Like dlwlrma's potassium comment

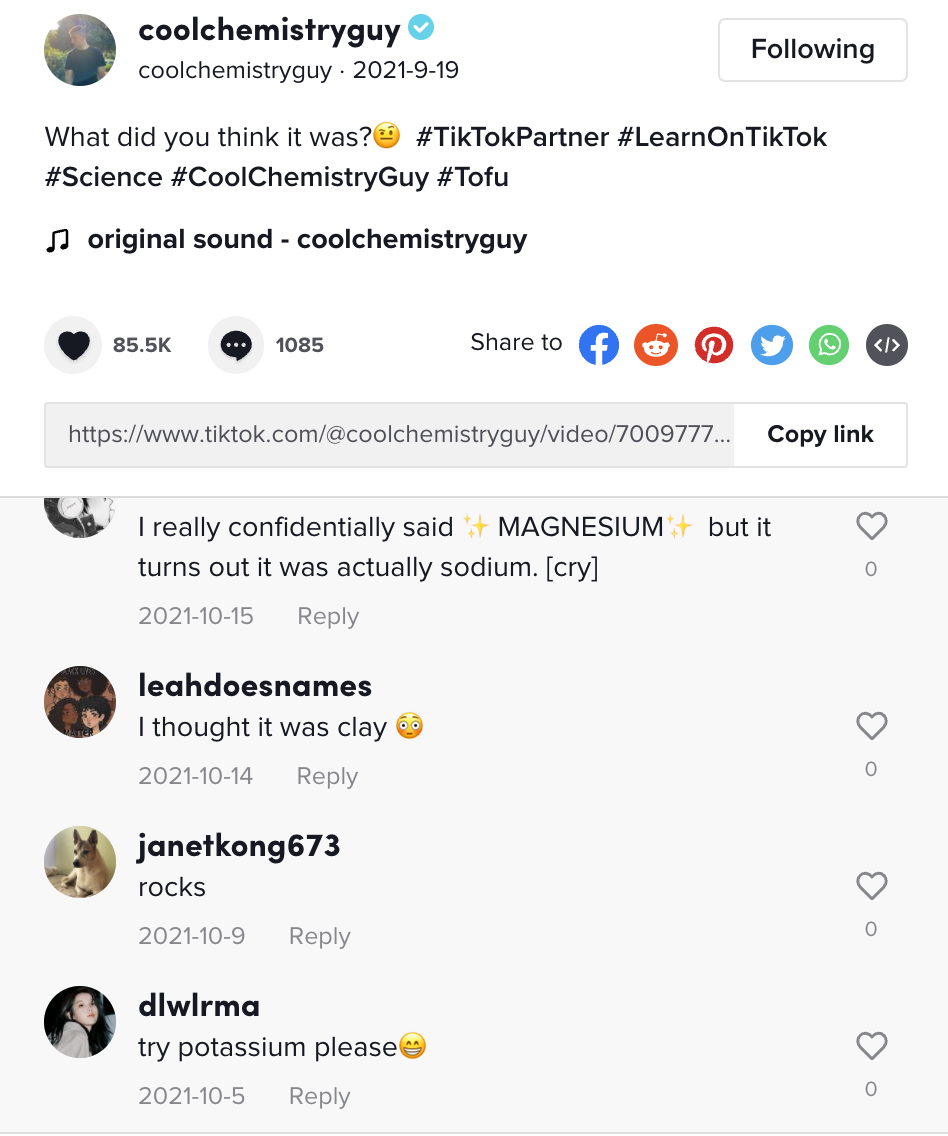pyautogui.click(x=872, y=1046)
